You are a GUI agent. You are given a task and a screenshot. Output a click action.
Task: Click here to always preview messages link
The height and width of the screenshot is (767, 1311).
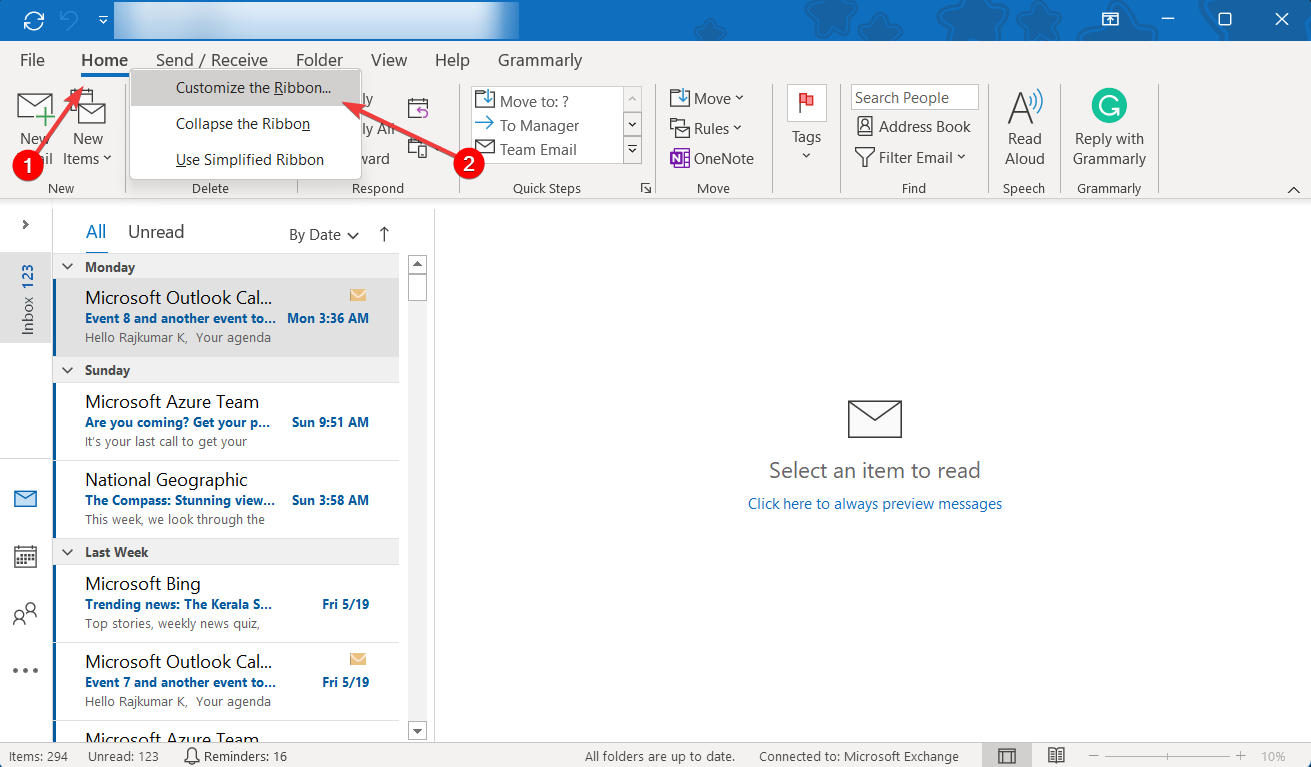tap(875, 504)
